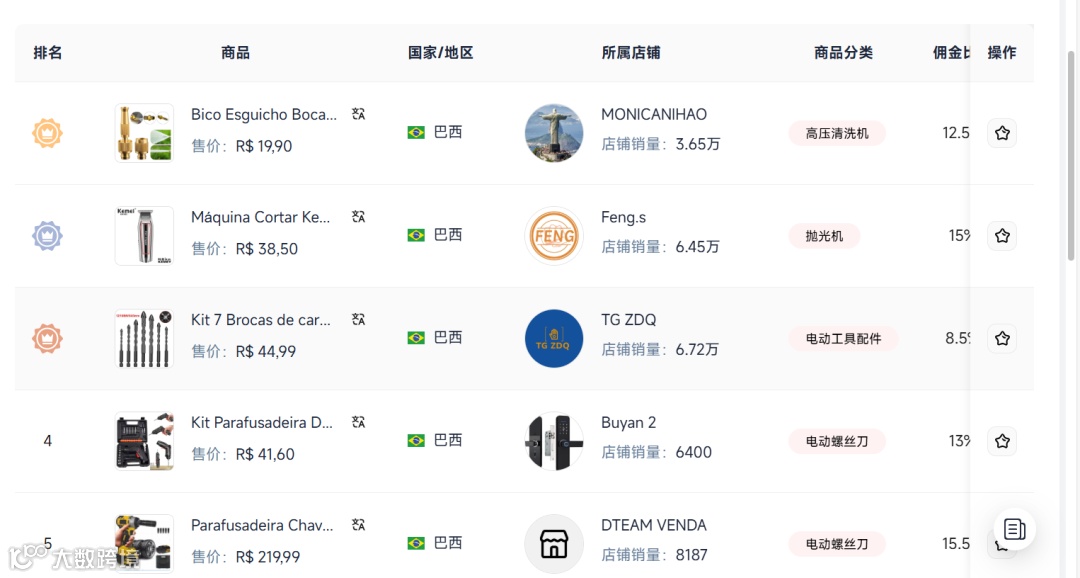Click the 抛光机 category tag
This screenshot has width=1080, height=578.
(x=824, y=236)
